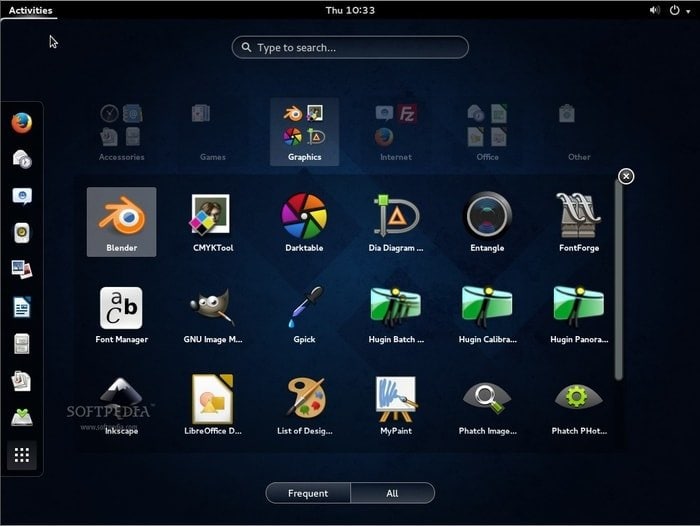Open LibreOffice Draw

[x=213, y=405]
